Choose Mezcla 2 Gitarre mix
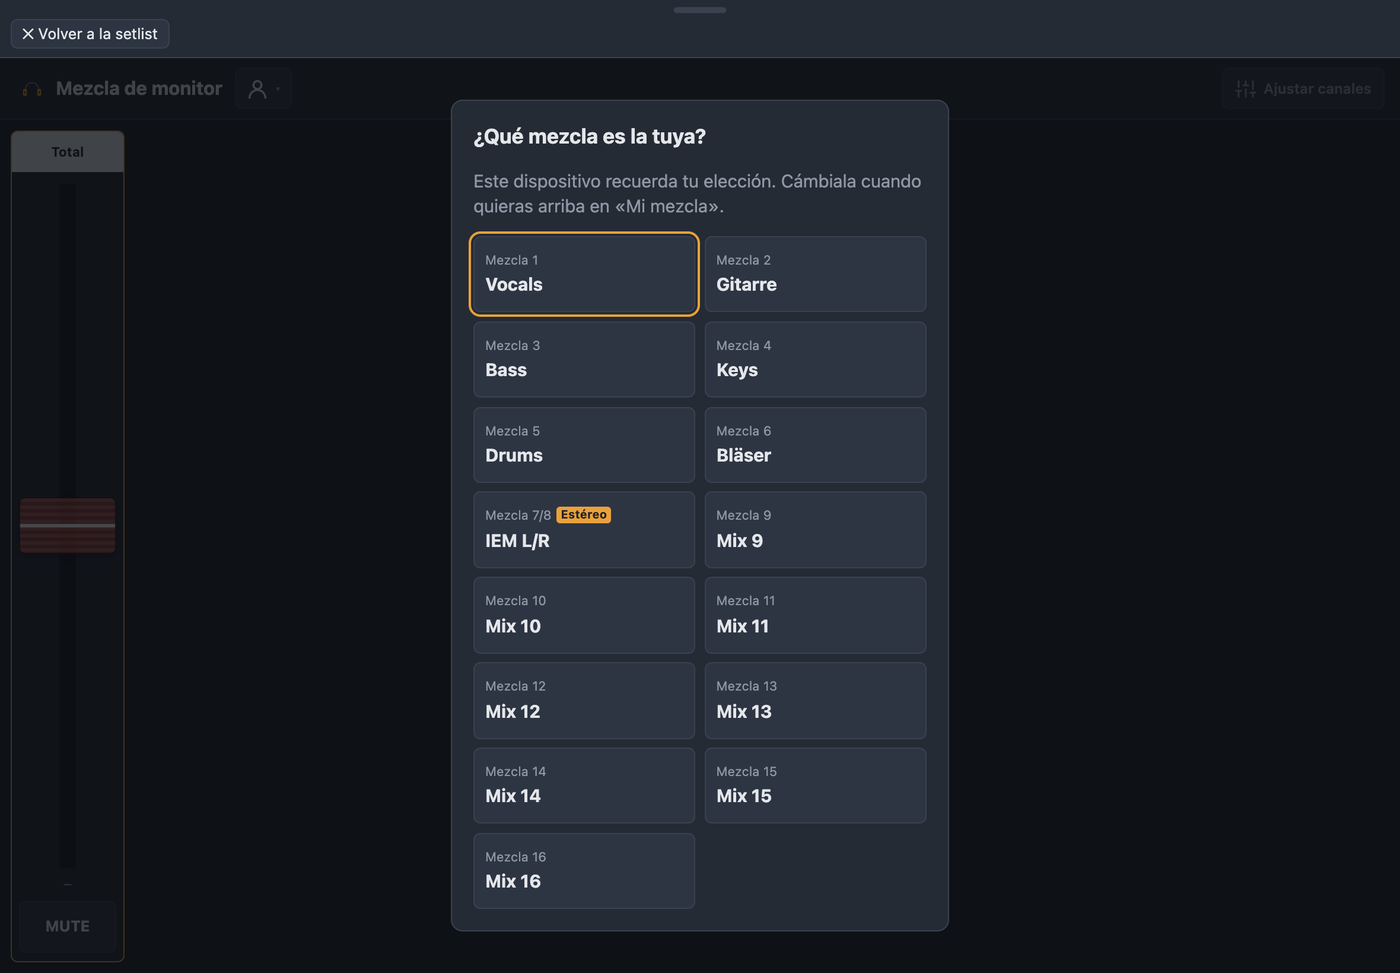 click(x=815, y=274)
